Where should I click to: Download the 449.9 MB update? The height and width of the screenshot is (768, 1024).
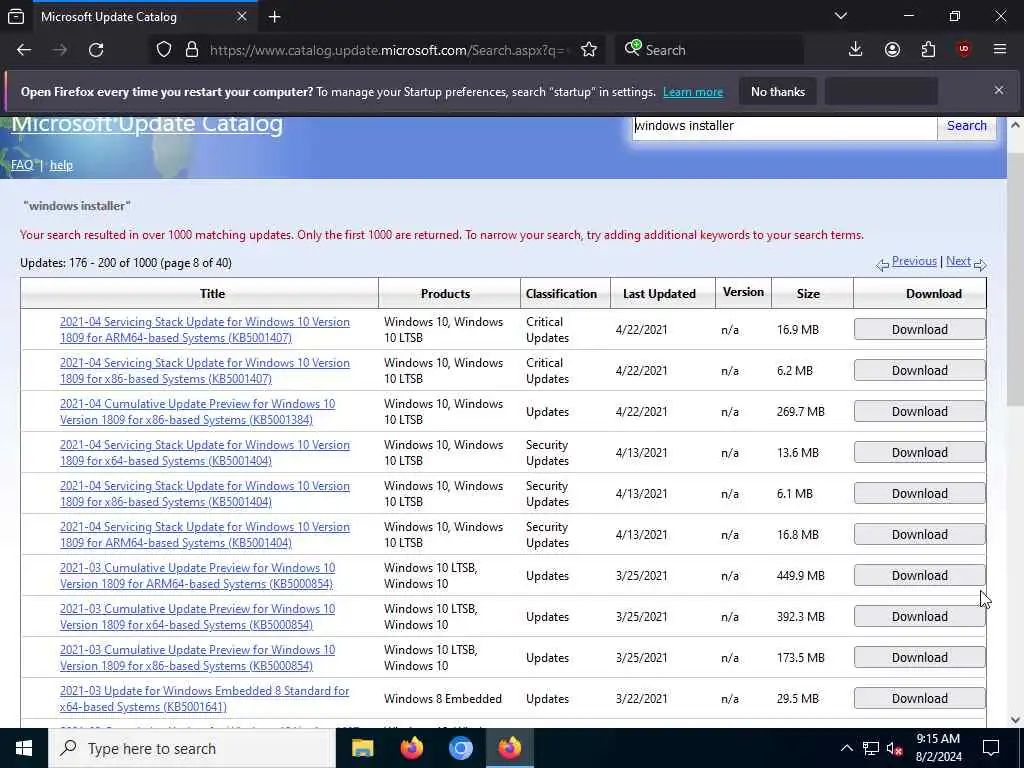920,575
